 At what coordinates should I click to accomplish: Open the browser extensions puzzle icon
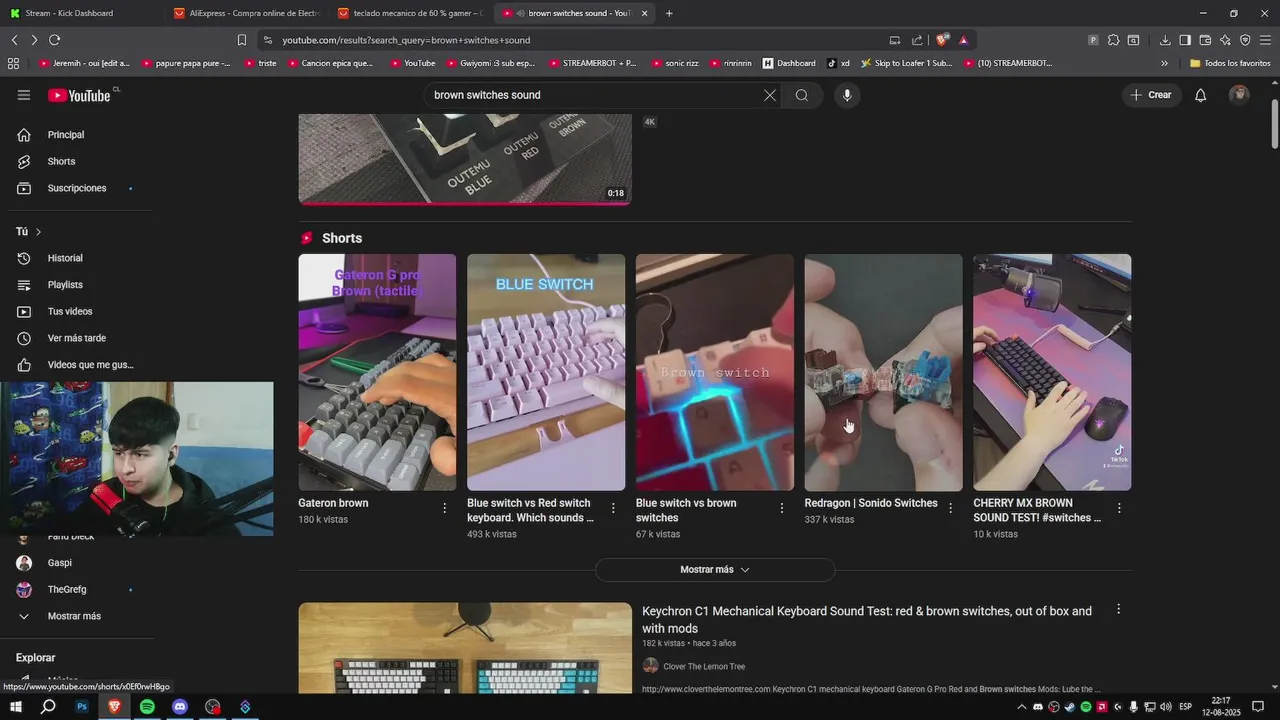1113,40
